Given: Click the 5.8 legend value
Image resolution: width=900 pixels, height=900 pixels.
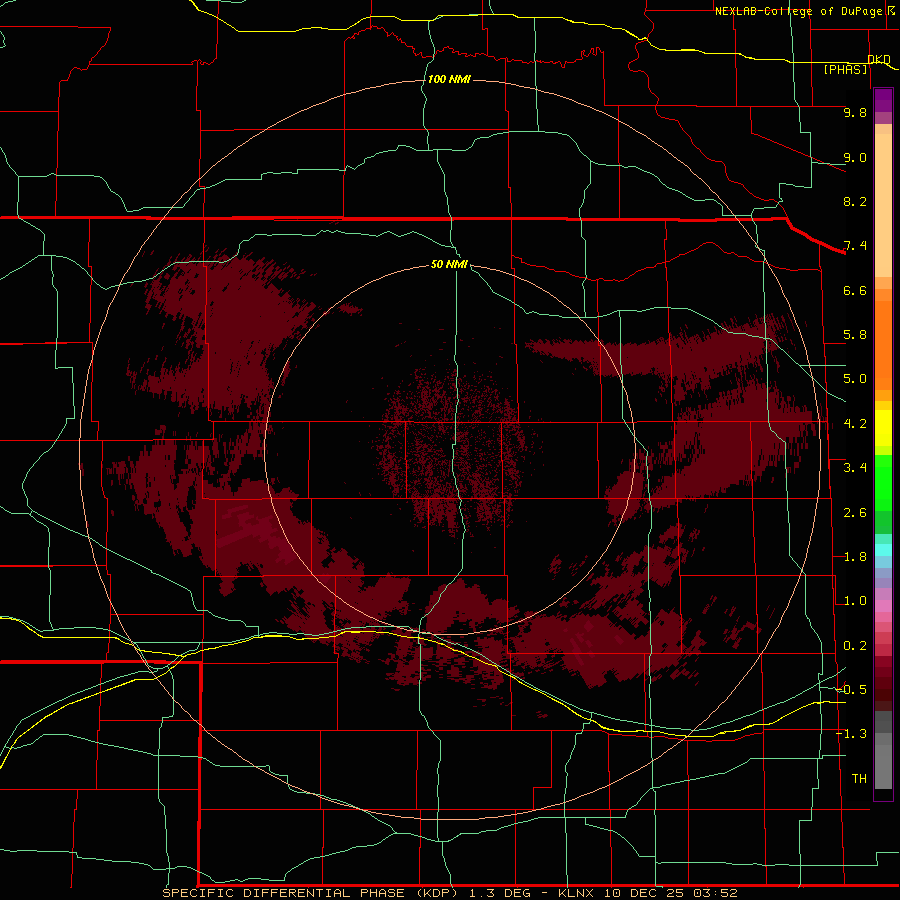Looking at the screenshot, I should click(855, 335).
